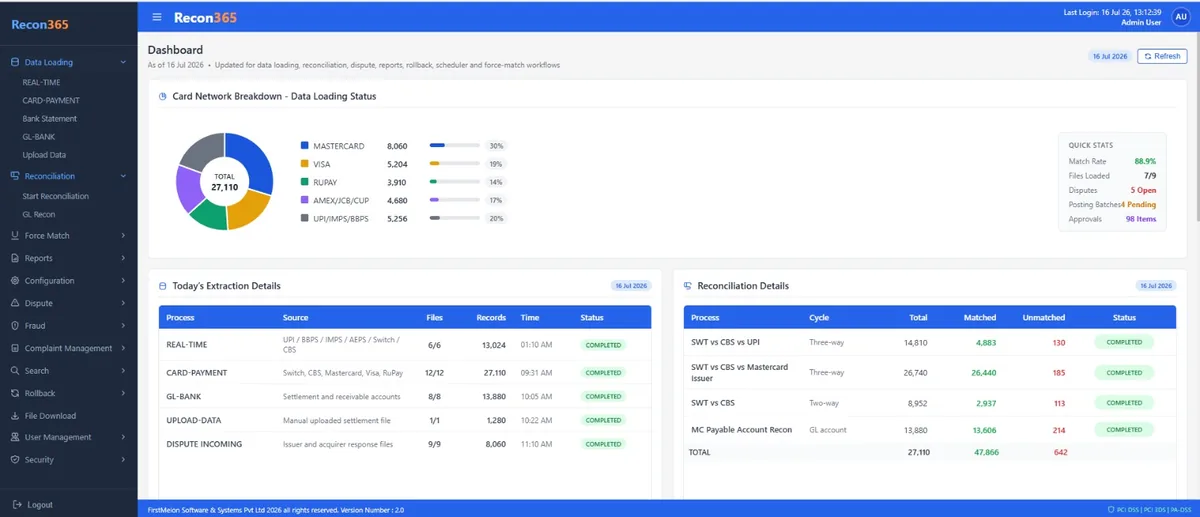Click the File Download icon
The image size is (1200, 517).
click(x=15, y=415)
